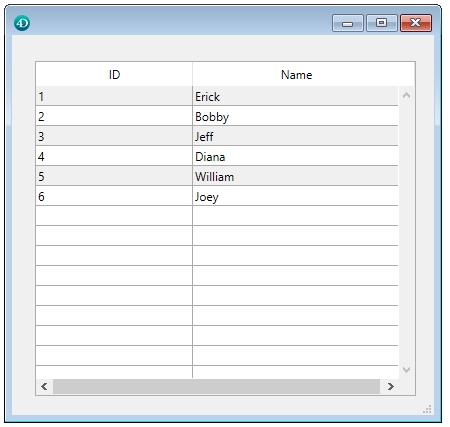Click the horizontal scrollbar right arrow
The image size is (450, 427).
click(390, 386)
